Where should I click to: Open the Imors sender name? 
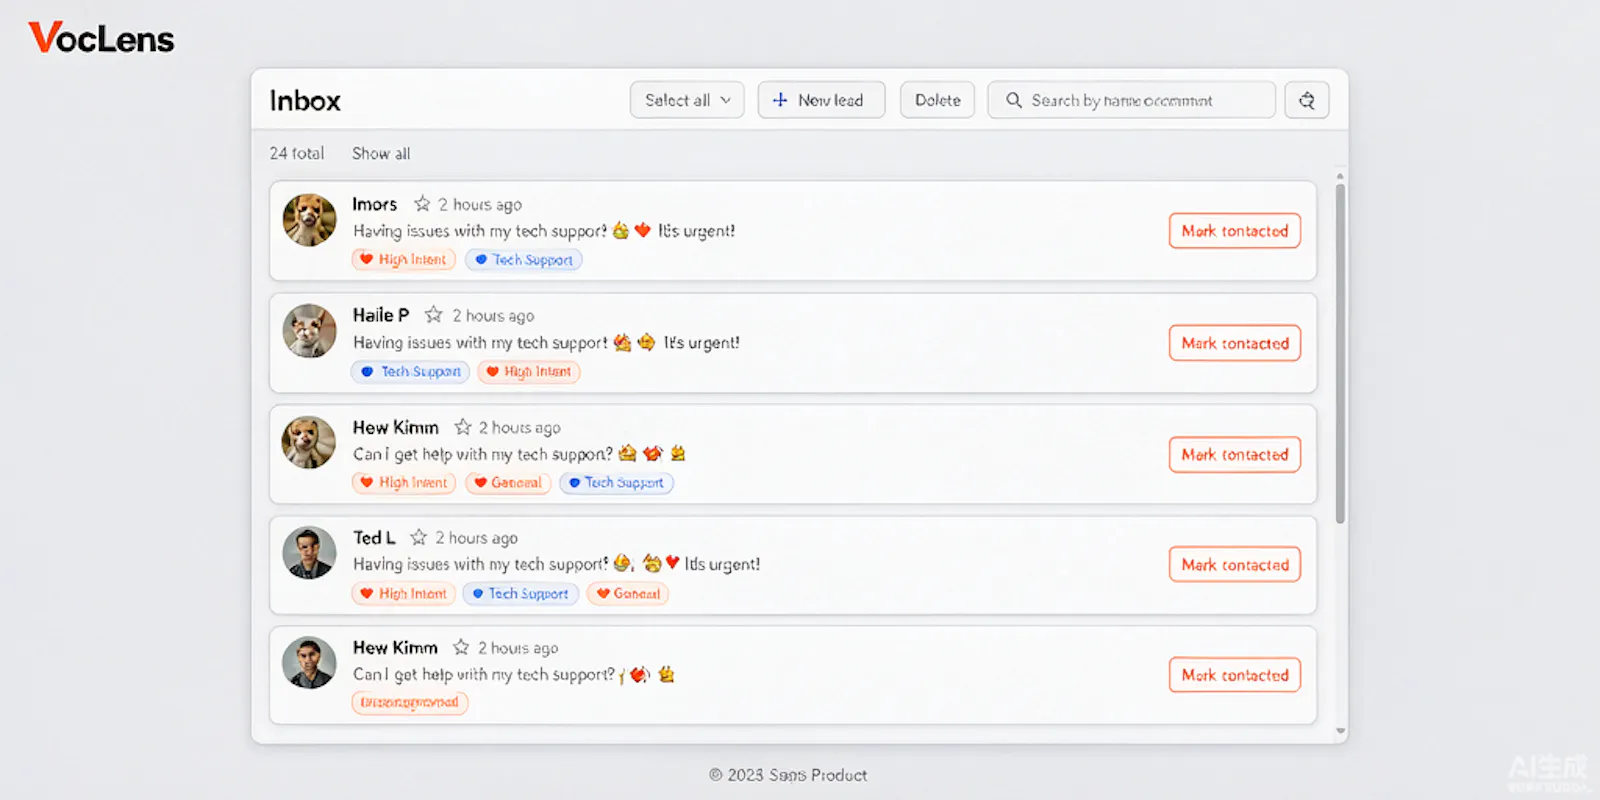pyautogui.click(x=375, y=204)
